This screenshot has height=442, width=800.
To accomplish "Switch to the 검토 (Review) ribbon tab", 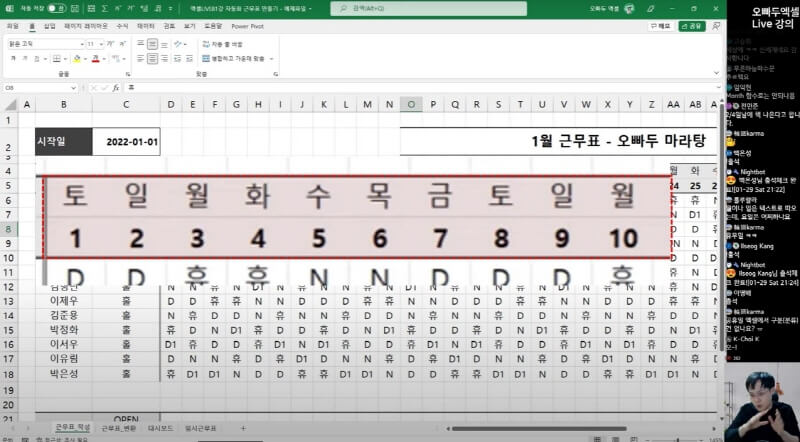I will [169, 26].
